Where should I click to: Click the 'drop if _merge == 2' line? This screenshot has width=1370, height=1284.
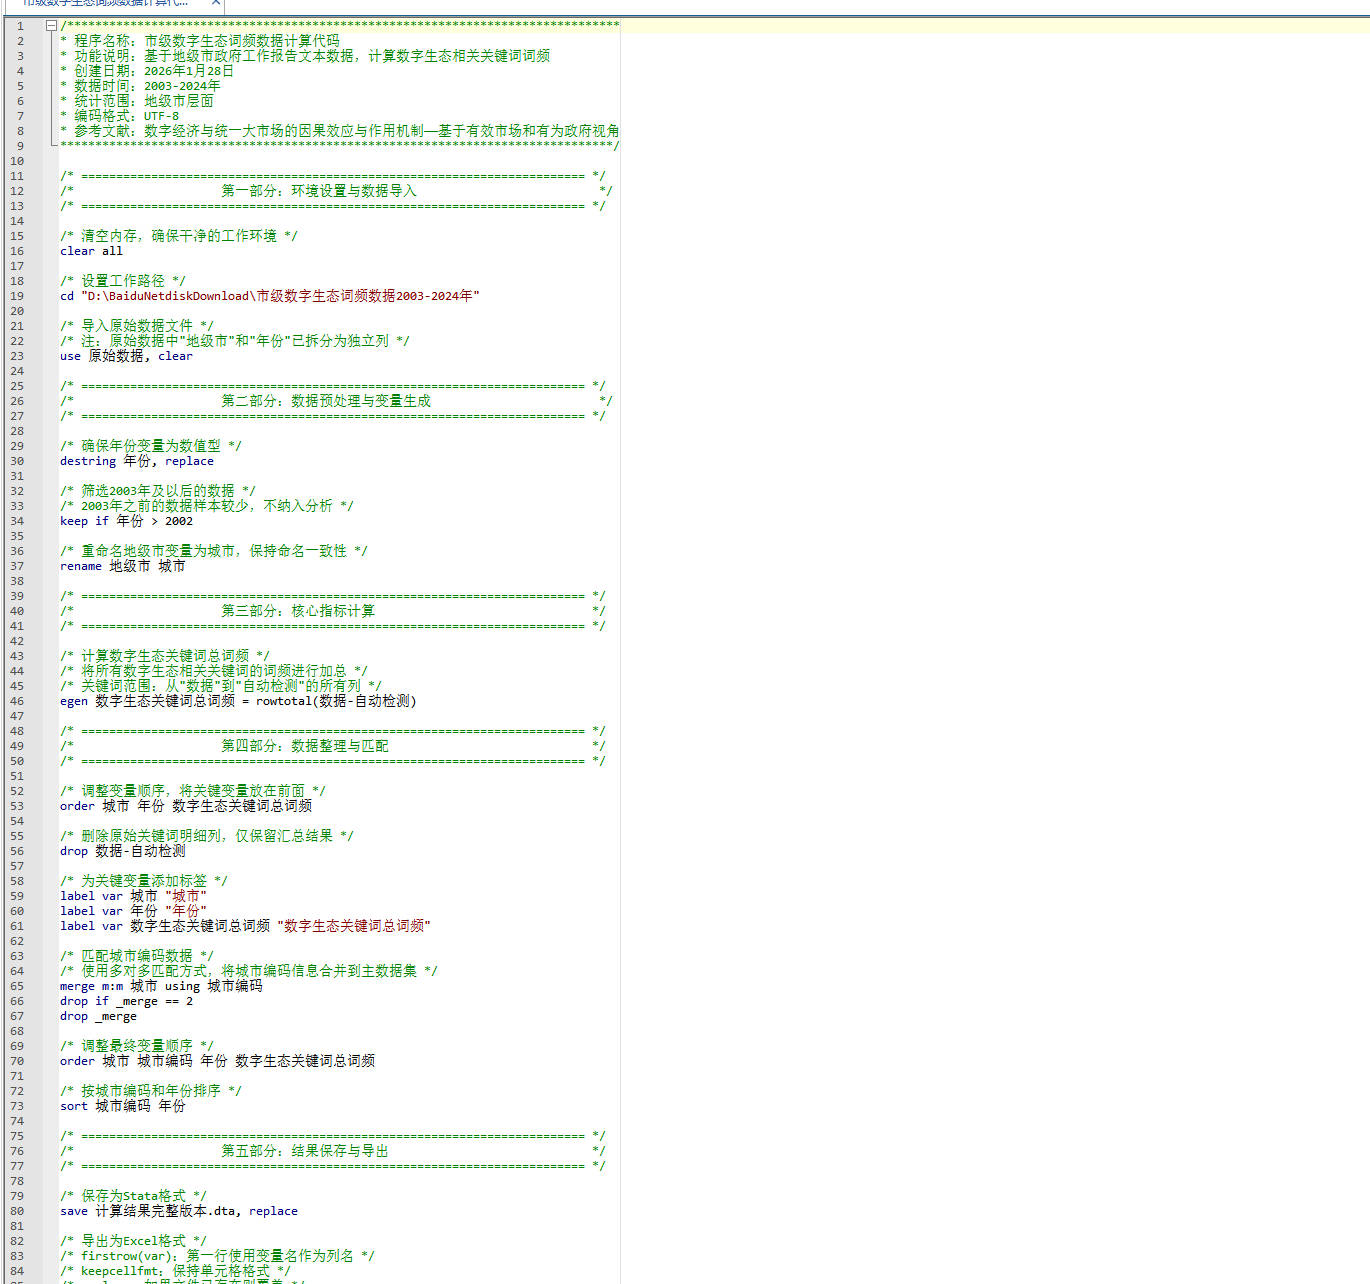tap(126, 1001)
